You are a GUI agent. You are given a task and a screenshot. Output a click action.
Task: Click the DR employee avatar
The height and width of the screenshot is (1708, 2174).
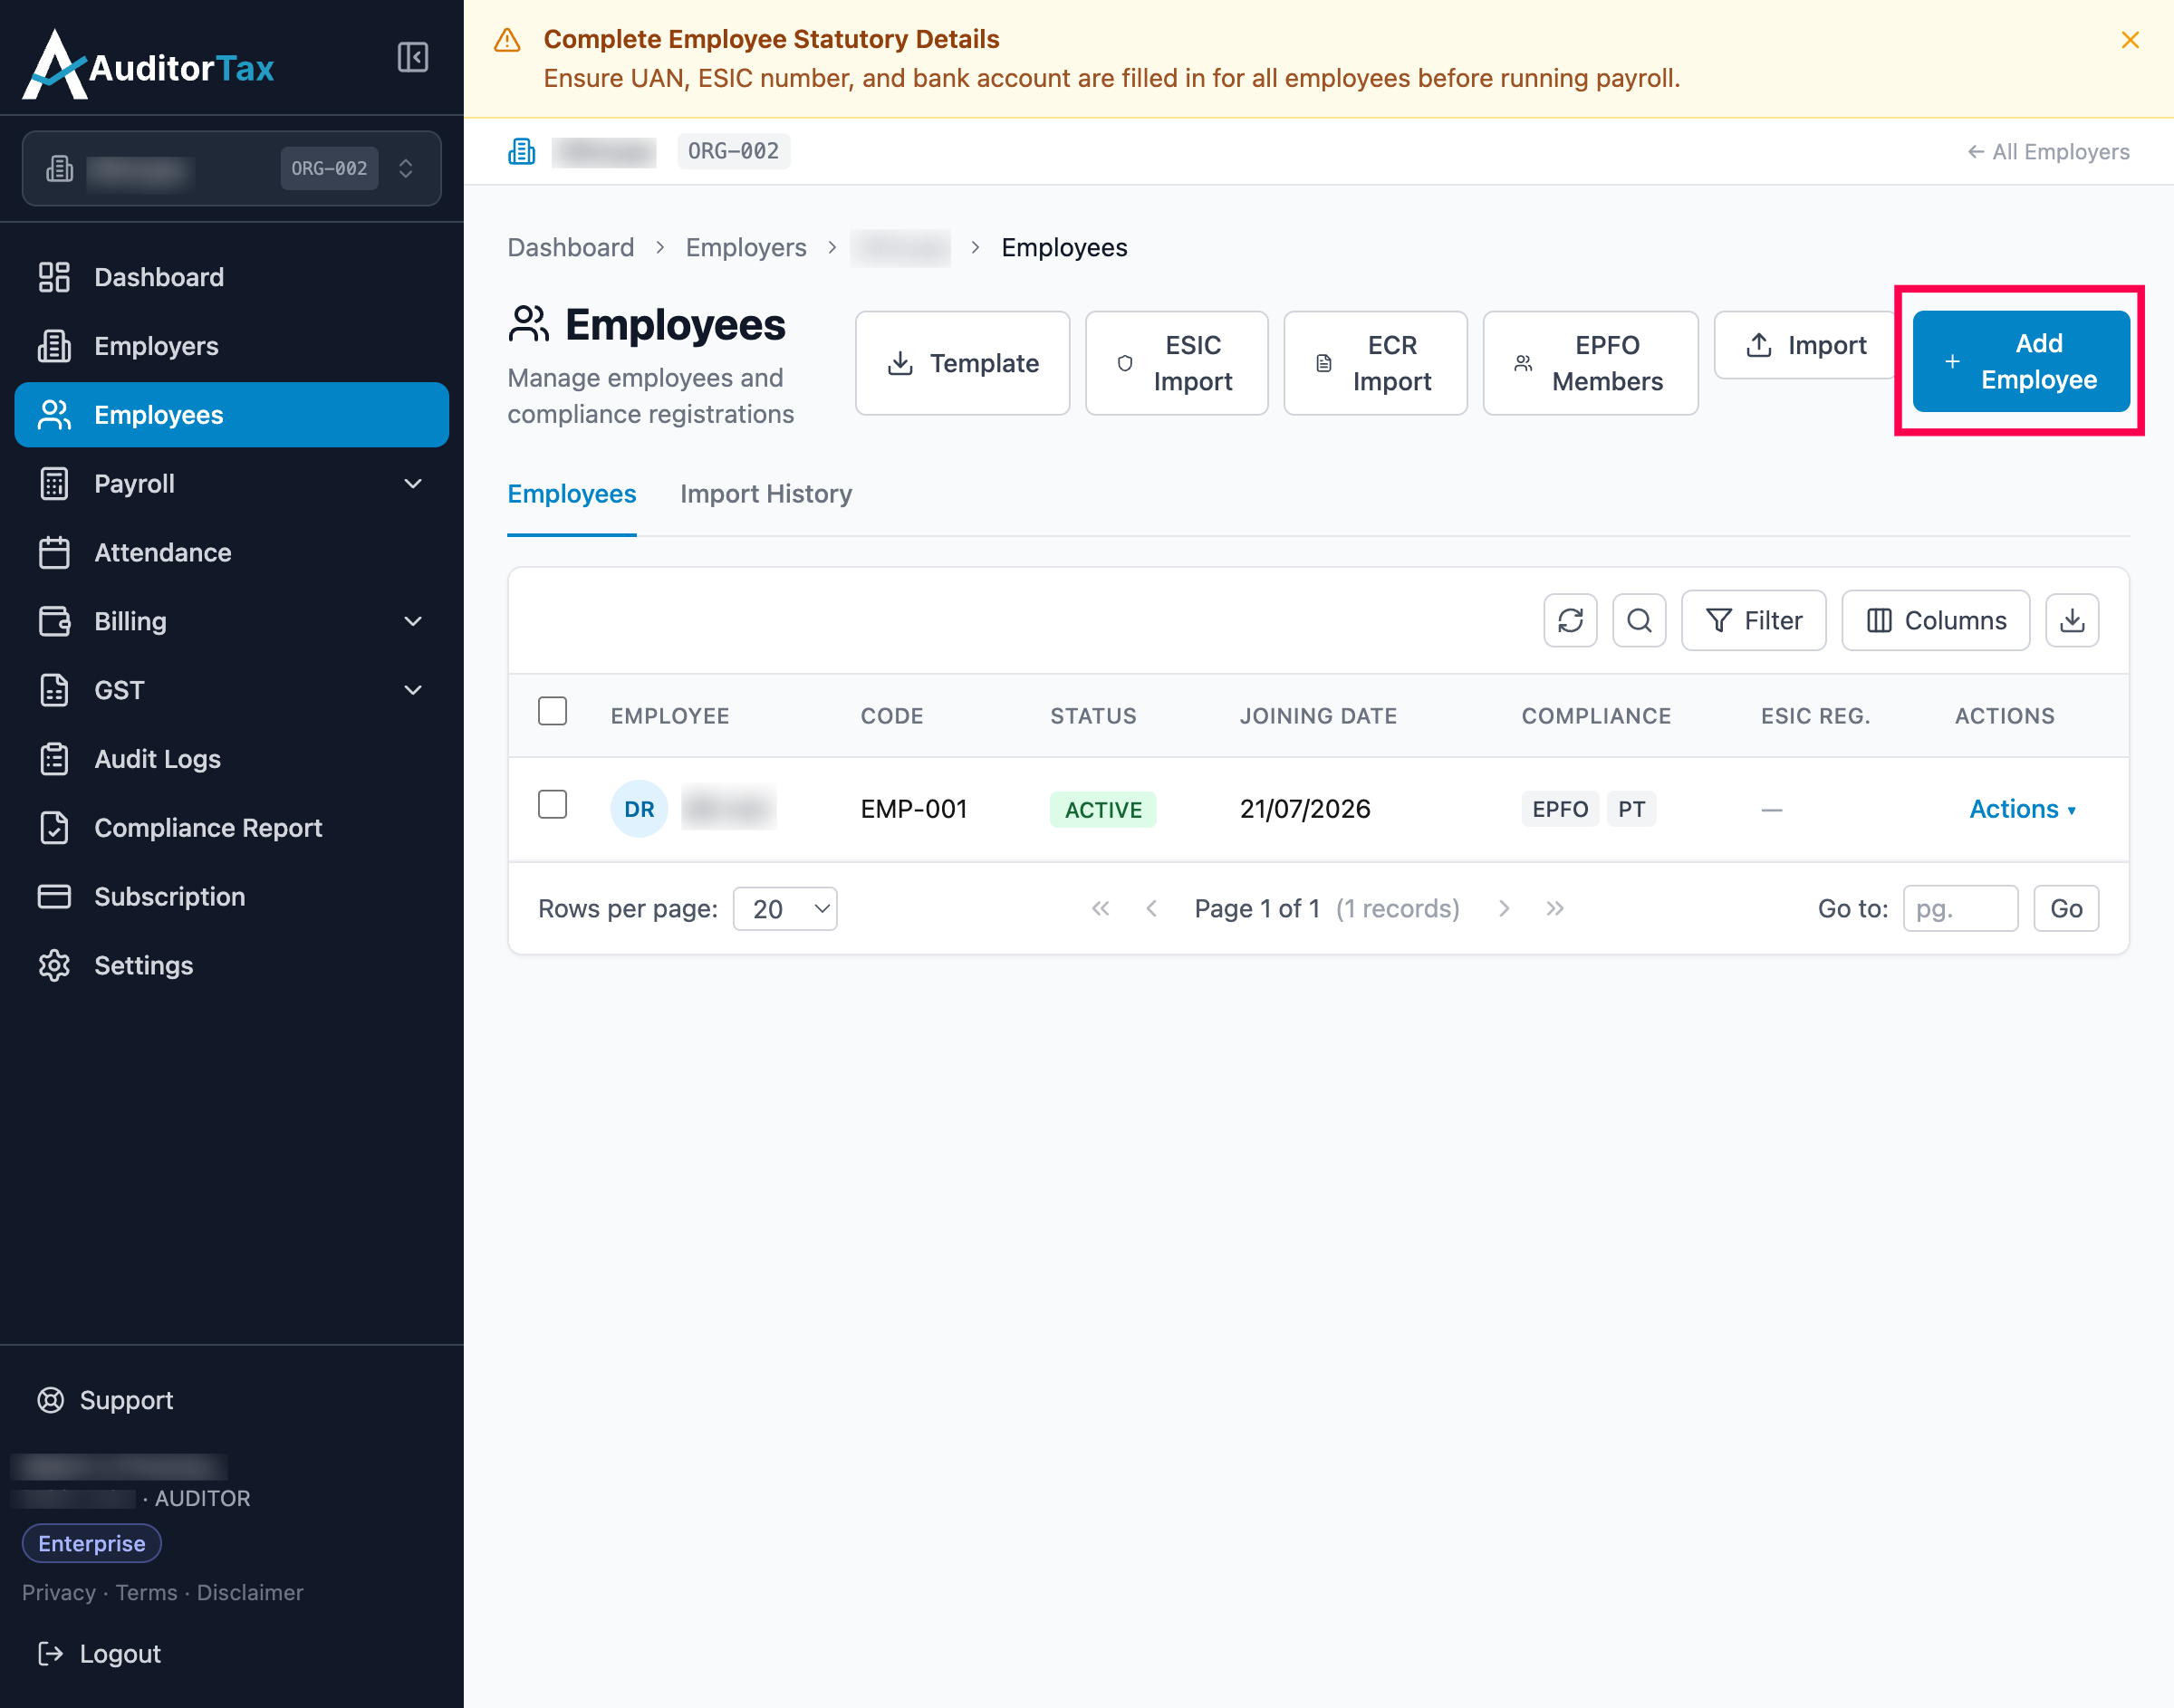pos(639,809)
